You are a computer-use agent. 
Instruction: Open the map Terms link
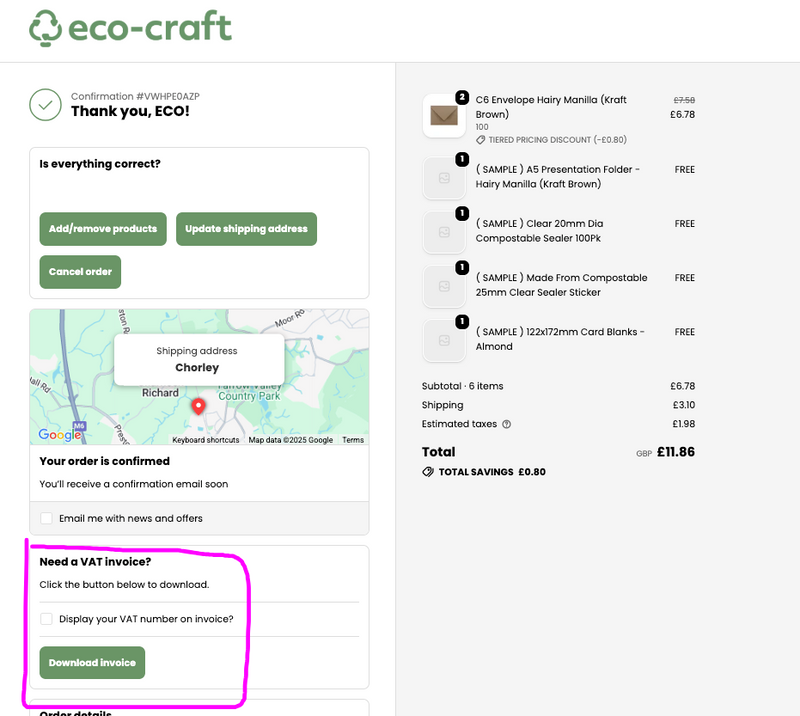tap(353, 440)
